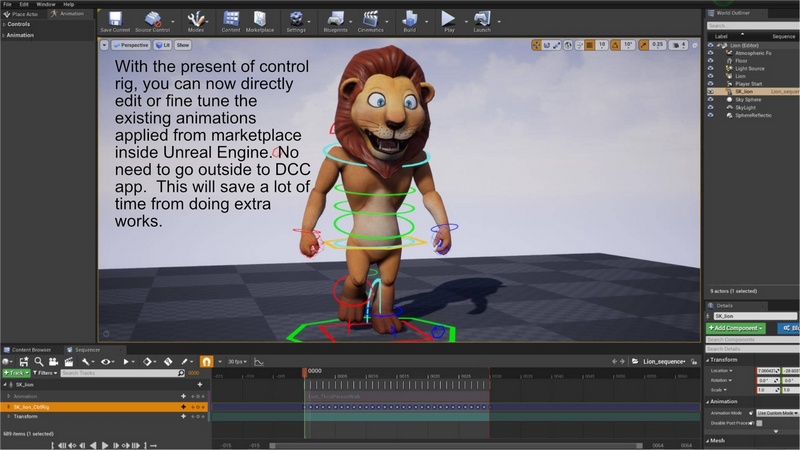Expand the Transform track in Sequencer
This screenshot has width=800, height=450.
point(9,416)
